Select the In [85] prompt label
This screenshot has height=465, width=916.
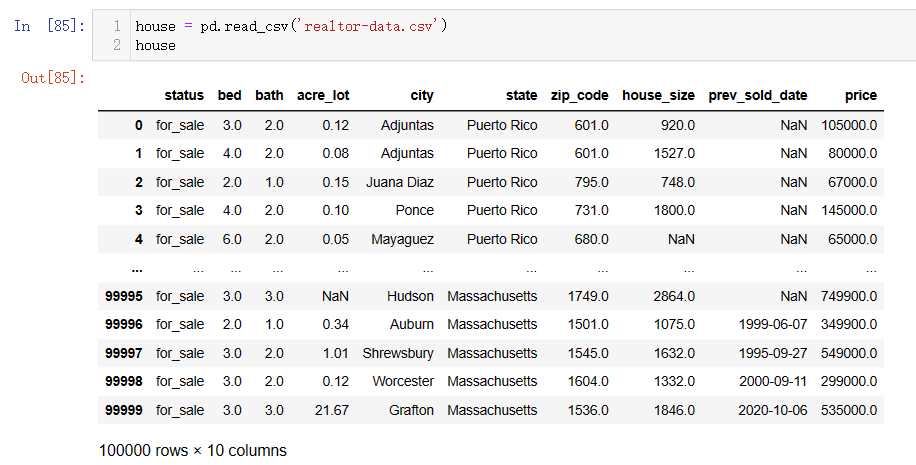point(50,26)
